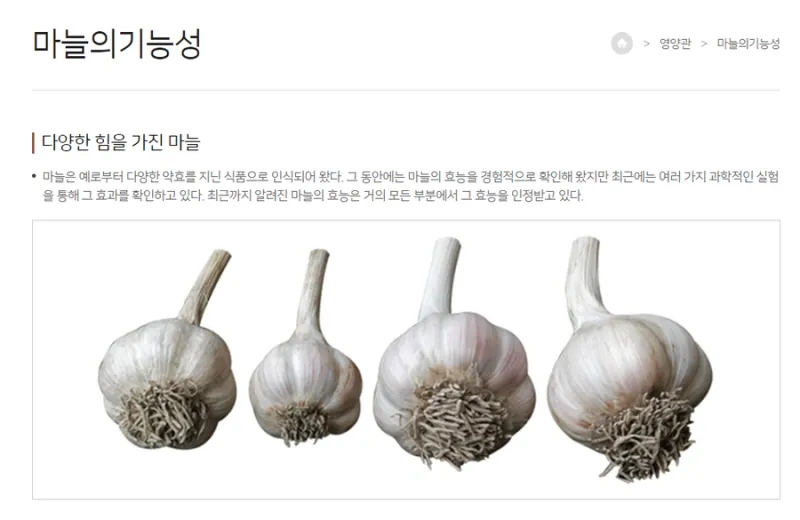800x520 pixels.
Task: Select the 마늘의기능성 breadcrumb item
Action: pos(748,44)
